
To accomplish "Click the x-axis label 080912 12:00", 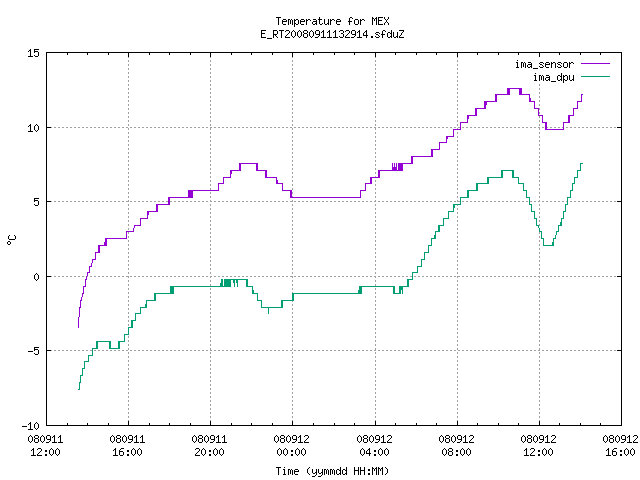I will click(538, 446).
